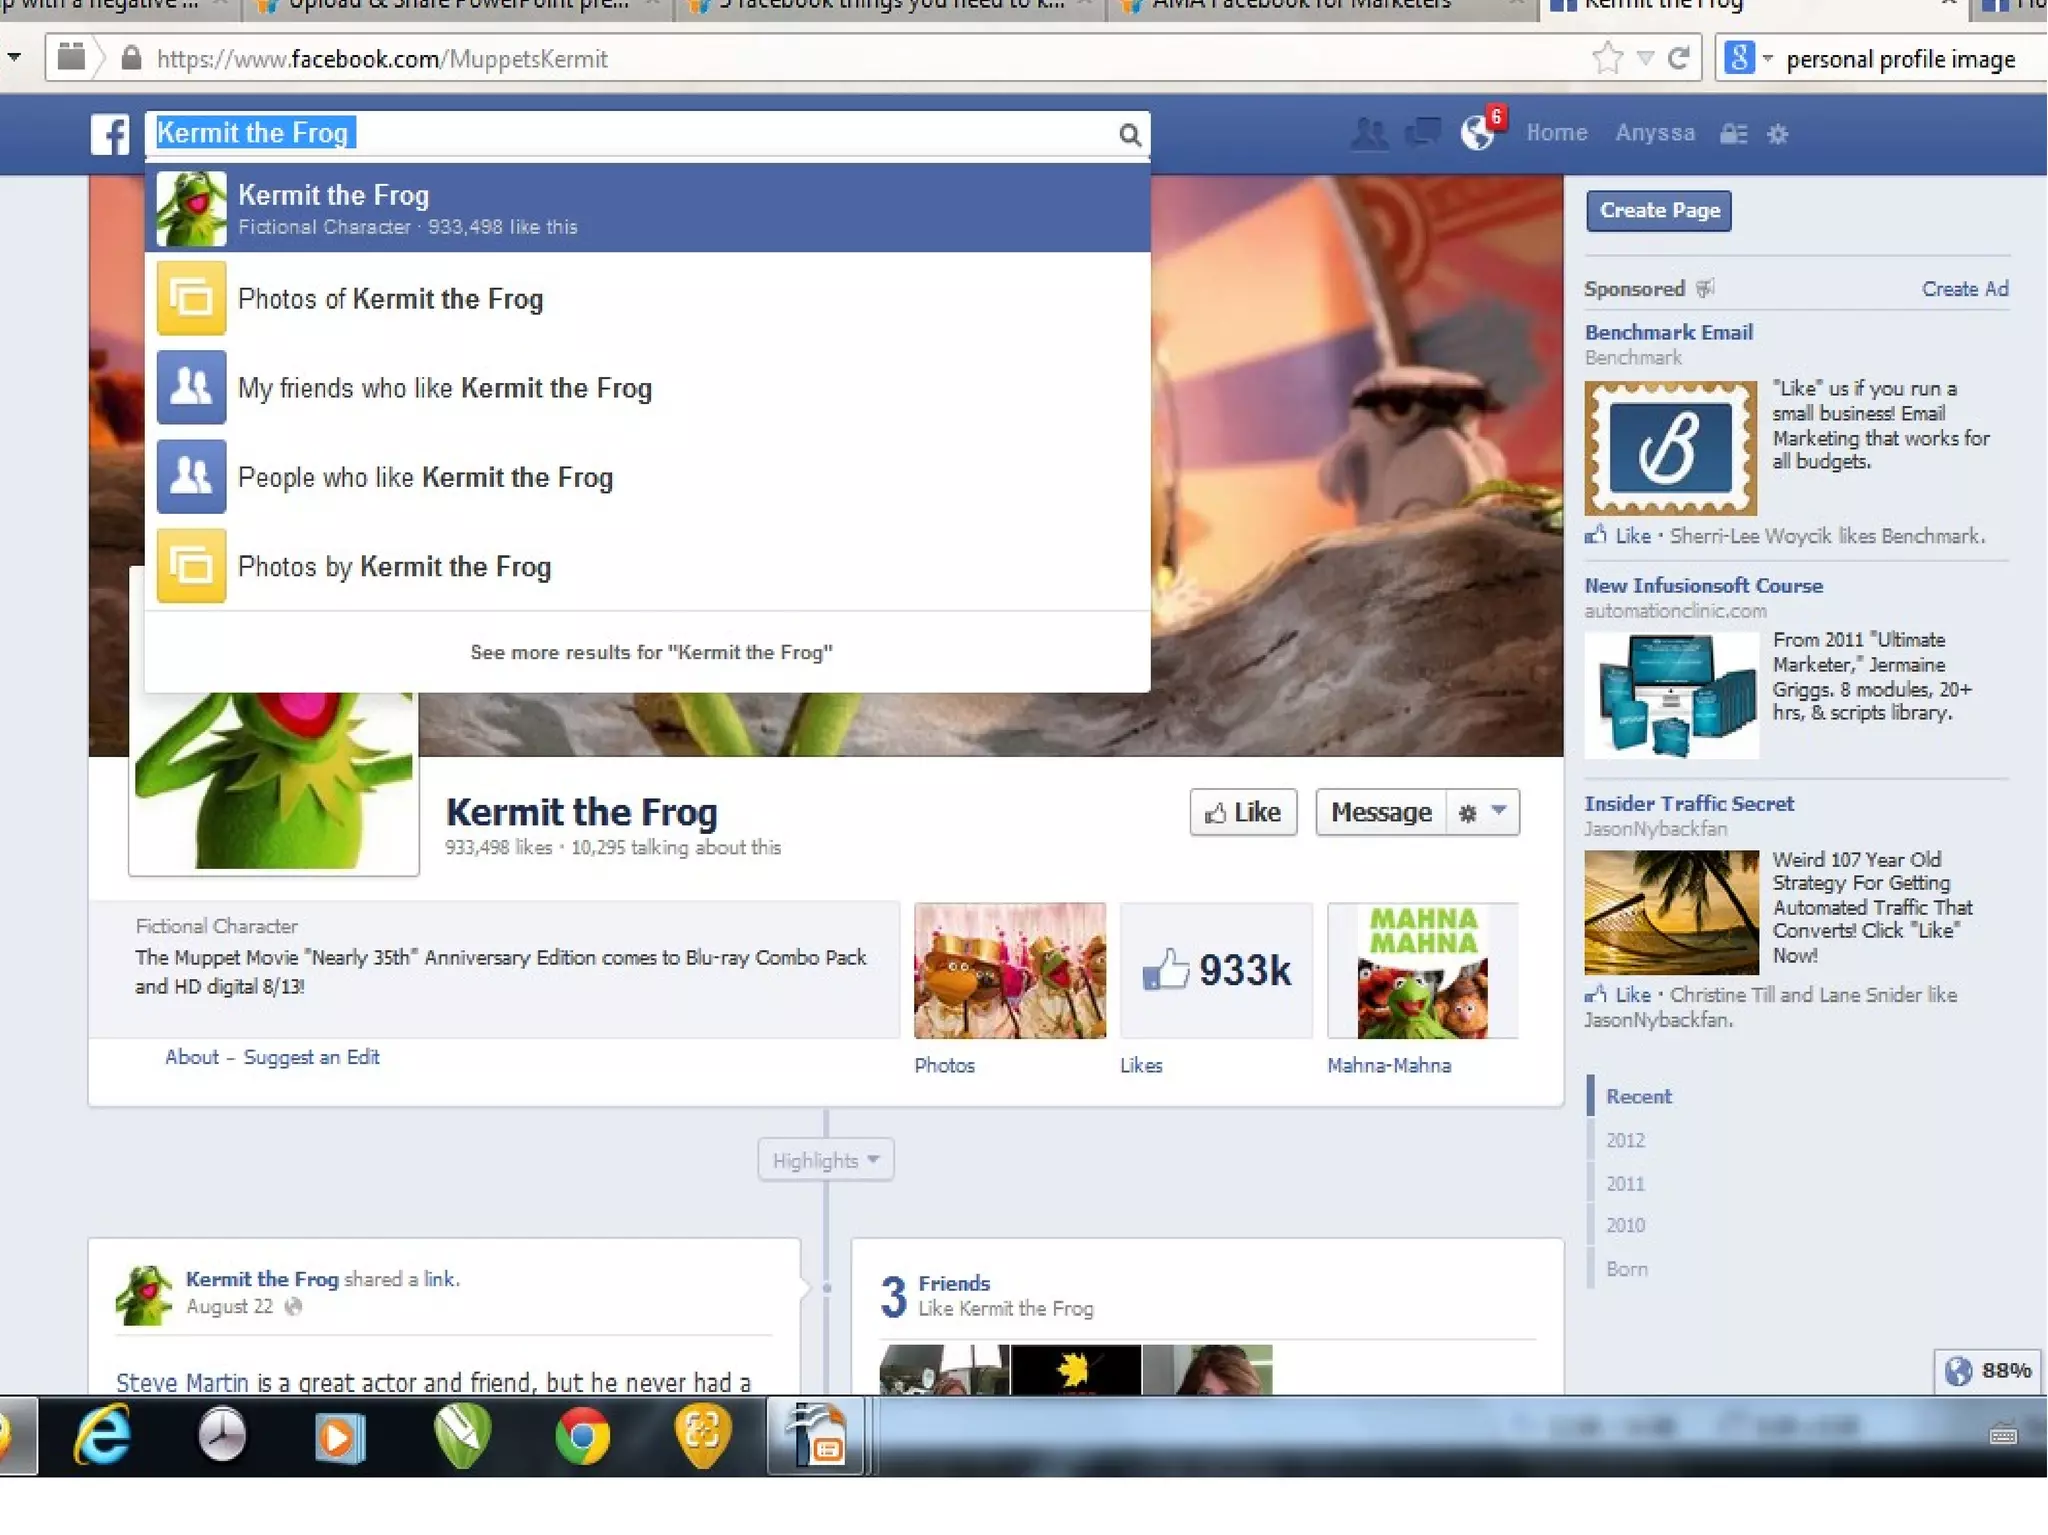Click the Facebook logo icon
Viewport: 2048px width, 1535px height.
point(109,134)
